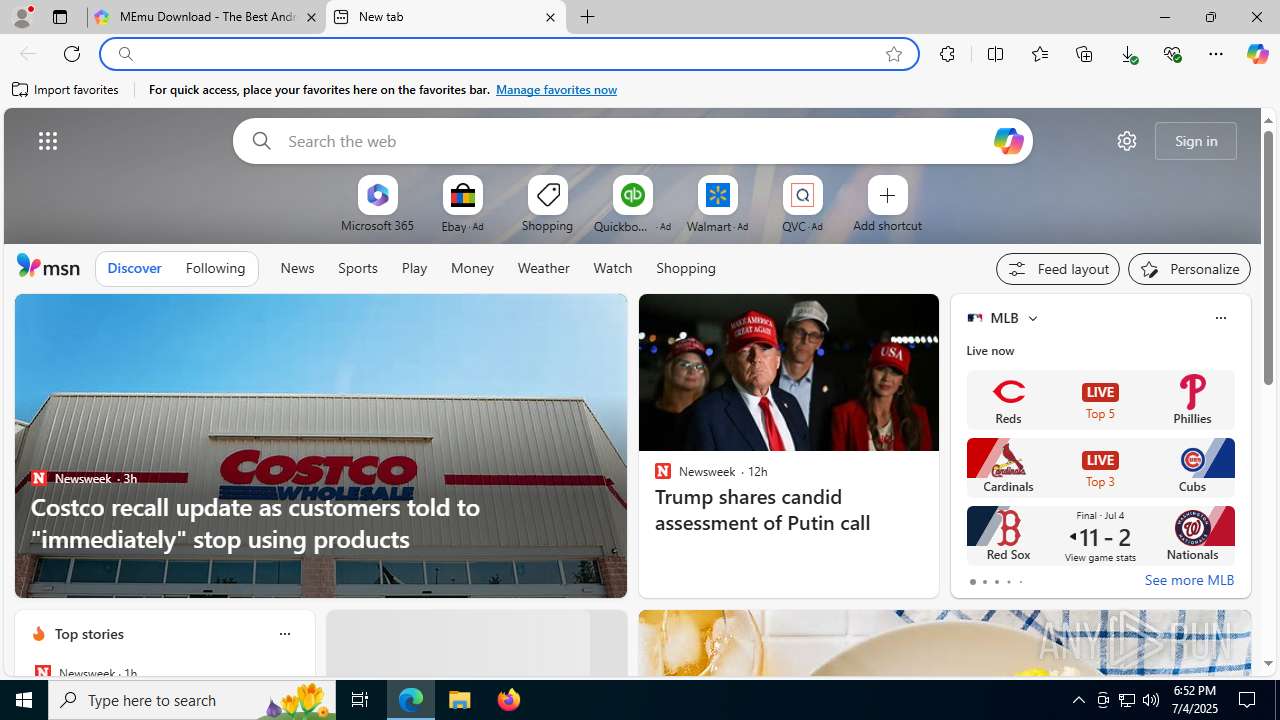Open page settings gear icon
The width and height of the screenshot is (1280, 720).
[x=1127, y=141]
